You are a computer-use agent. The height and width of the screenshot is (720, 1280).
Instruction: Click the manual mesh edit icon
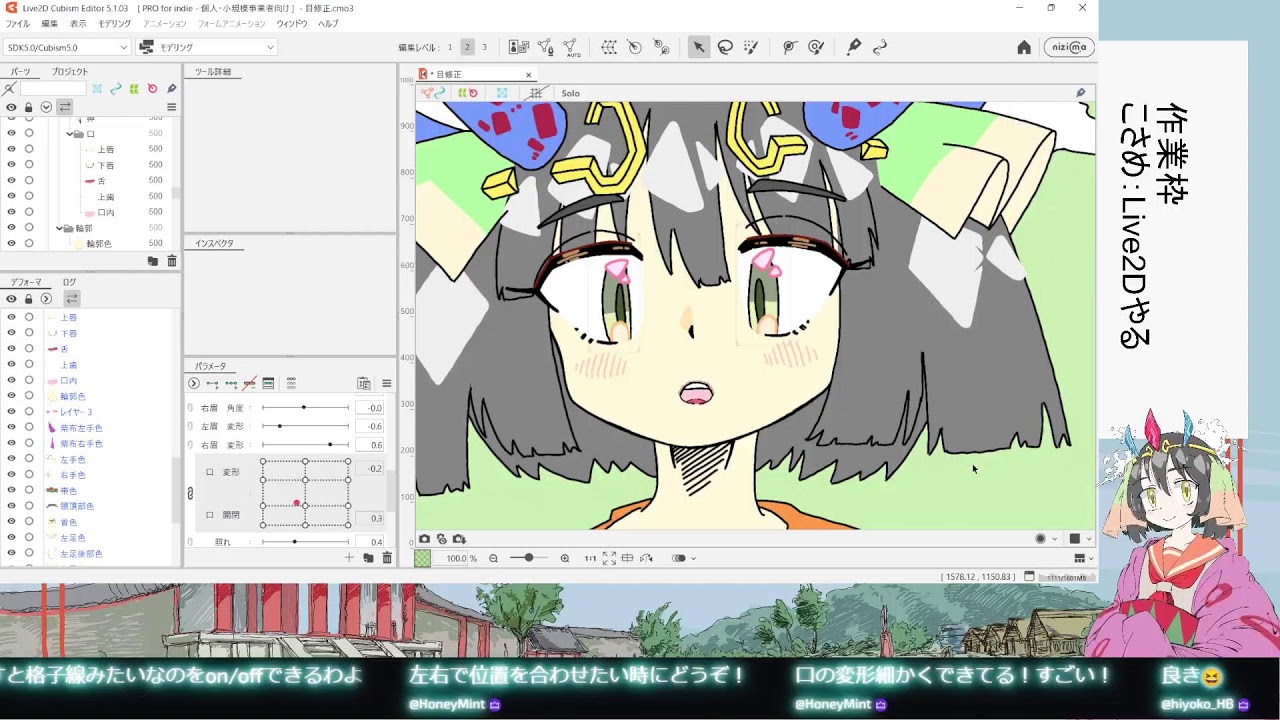[545, 47]
